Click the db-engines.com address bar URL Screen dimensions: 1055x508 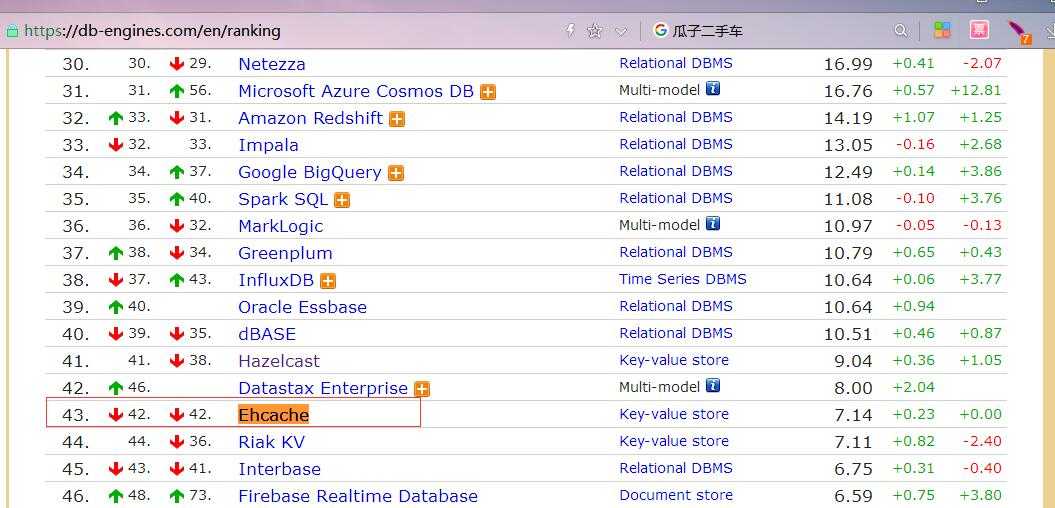click(x=152, y=31)
